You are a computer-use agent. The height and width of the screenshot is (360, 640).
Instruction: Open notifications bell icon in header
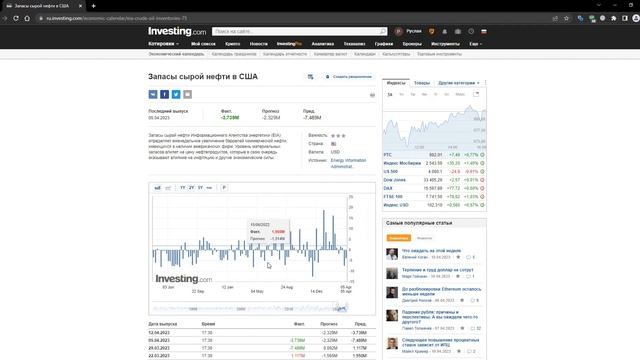[x=444, y=31]
